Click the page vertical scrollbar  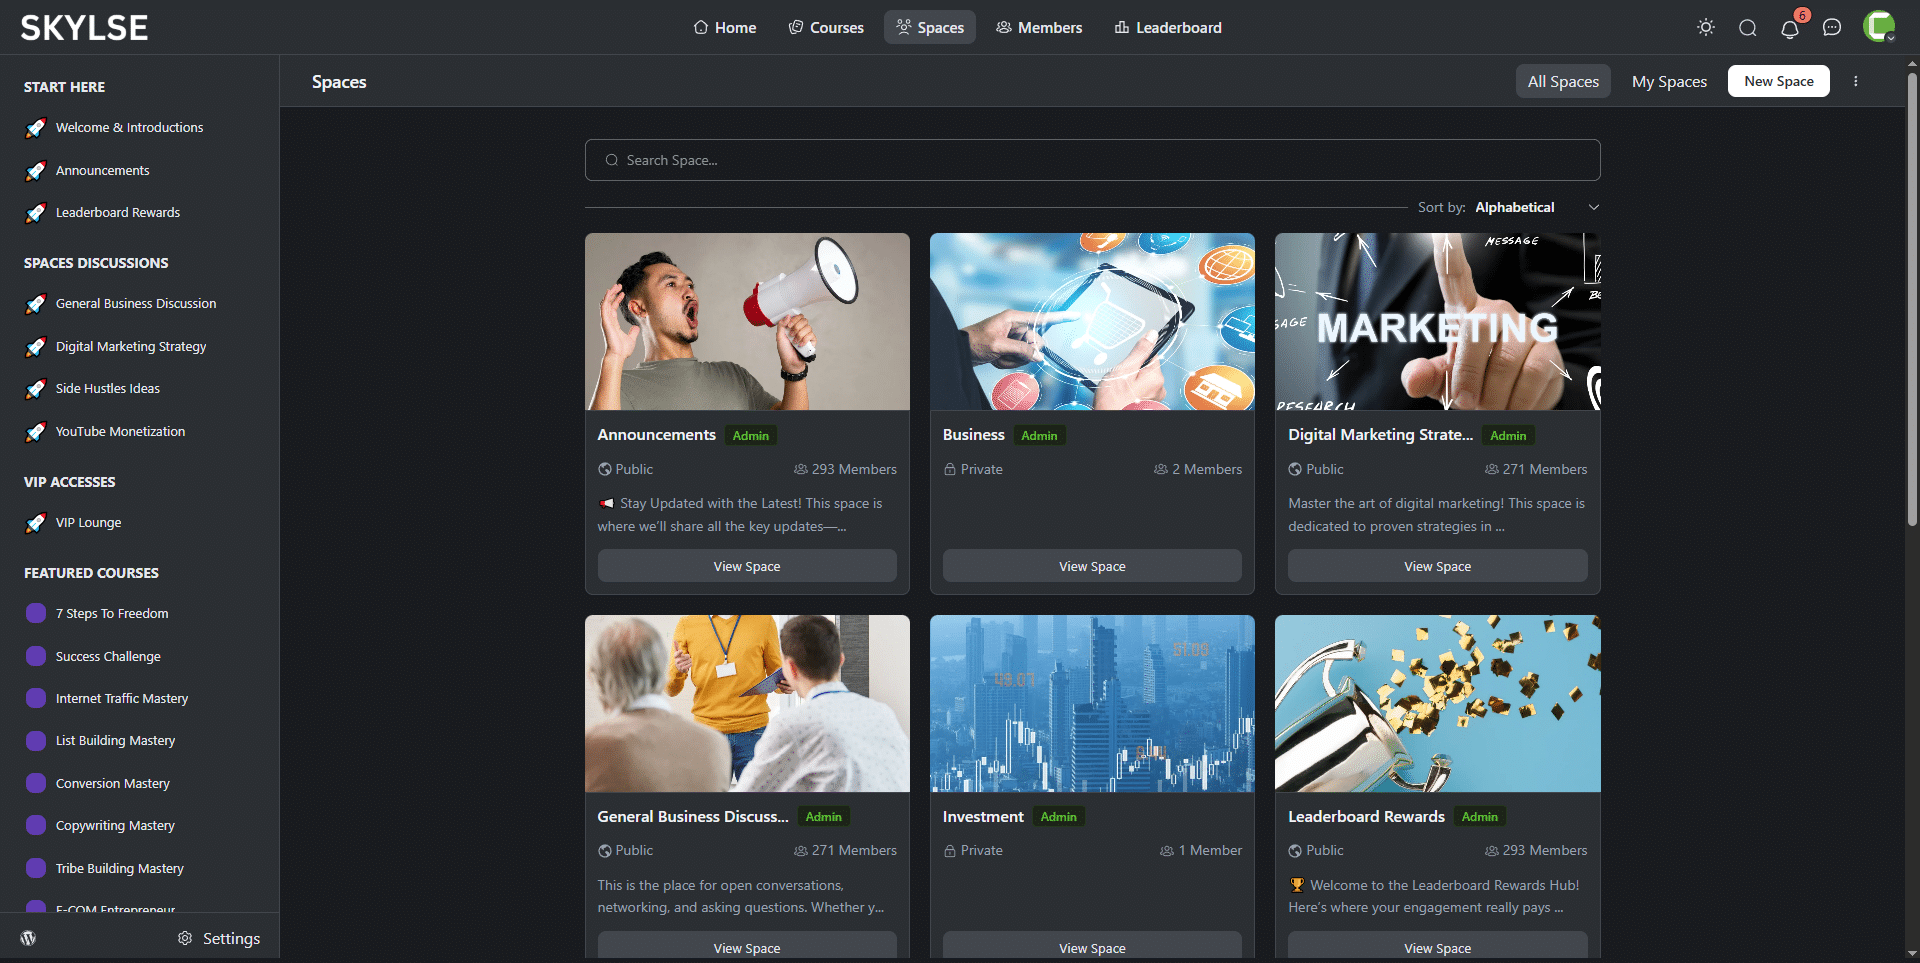click(1912, 300)
